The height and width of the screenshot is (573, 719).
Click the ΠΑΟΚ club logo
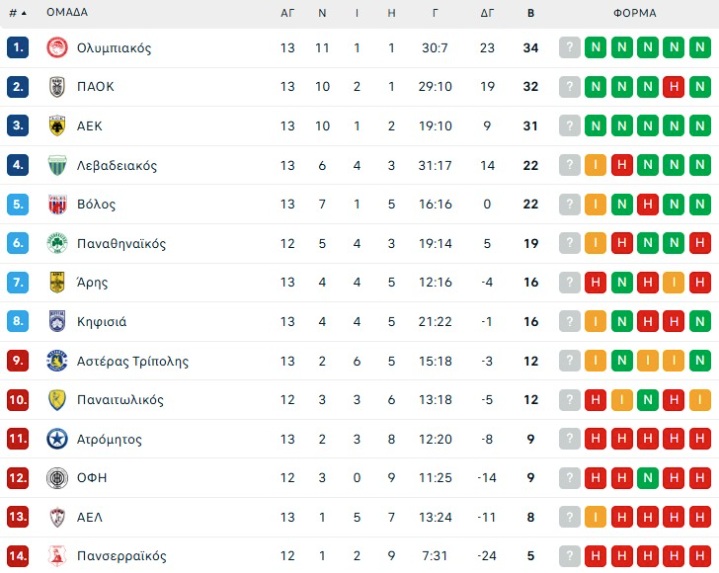coord(57,87)
